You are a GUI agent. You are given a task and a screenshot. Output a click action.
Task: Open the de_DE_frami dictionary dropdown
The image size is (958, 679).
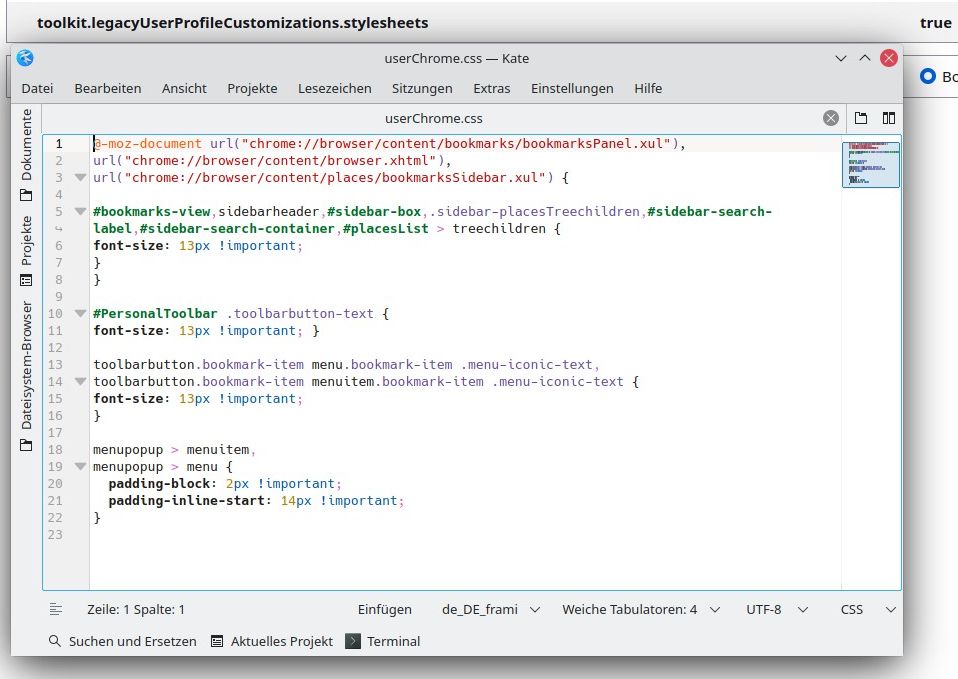[491, 609]
